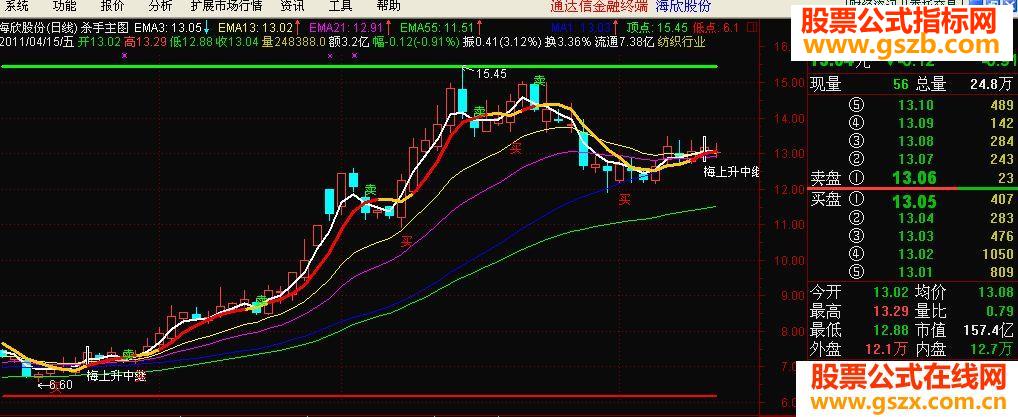Click the red bottom horizontal line

pos(359,396)
